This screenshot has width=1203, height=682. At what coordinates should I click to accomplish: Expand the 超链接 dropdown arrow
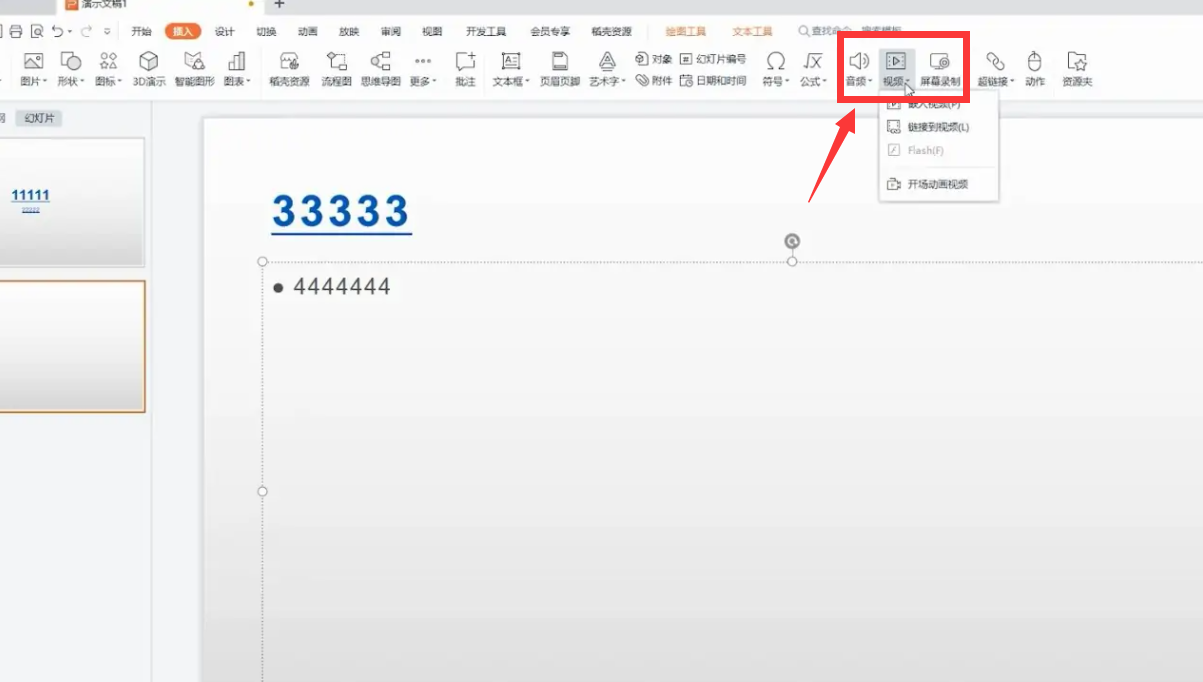[1012, 82]
